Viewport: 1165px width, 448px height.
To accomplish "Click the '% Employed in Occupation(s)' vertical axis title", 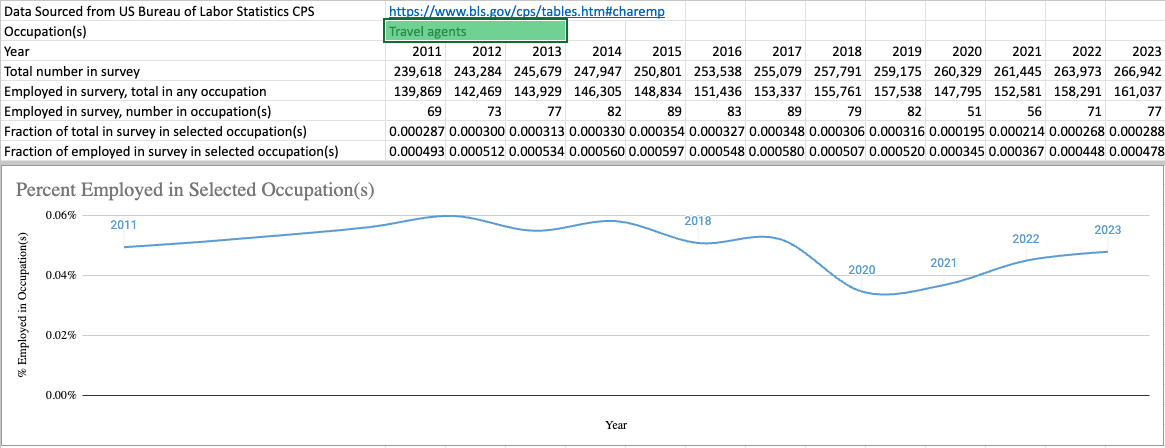I will tap(23, 303).
